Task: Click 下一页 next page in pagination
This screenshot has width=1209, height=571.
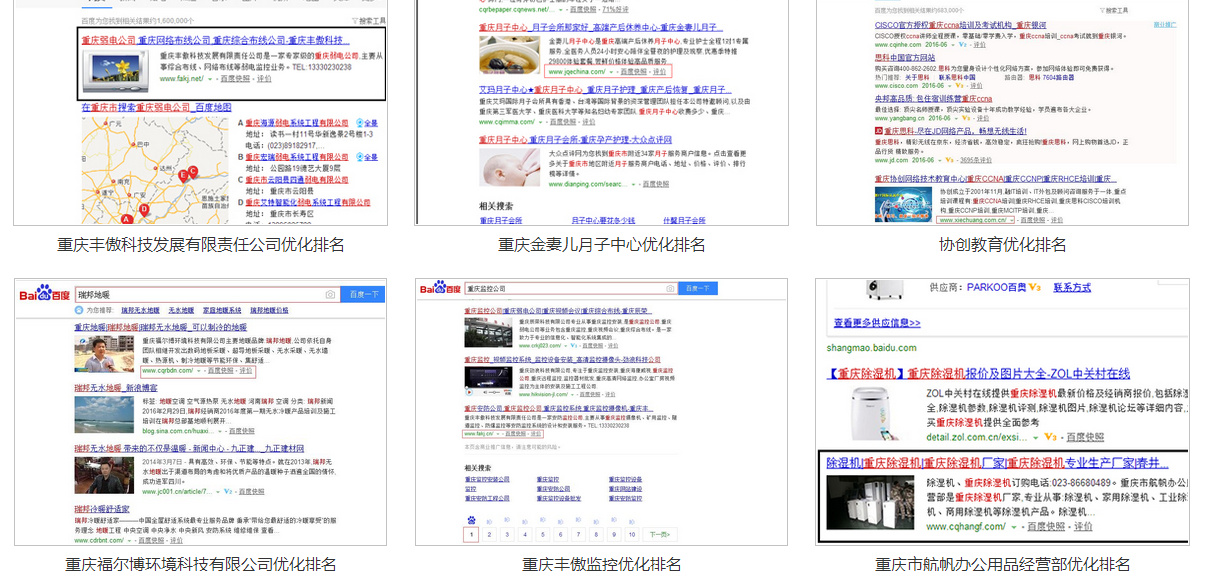Action: click(658, 535)
